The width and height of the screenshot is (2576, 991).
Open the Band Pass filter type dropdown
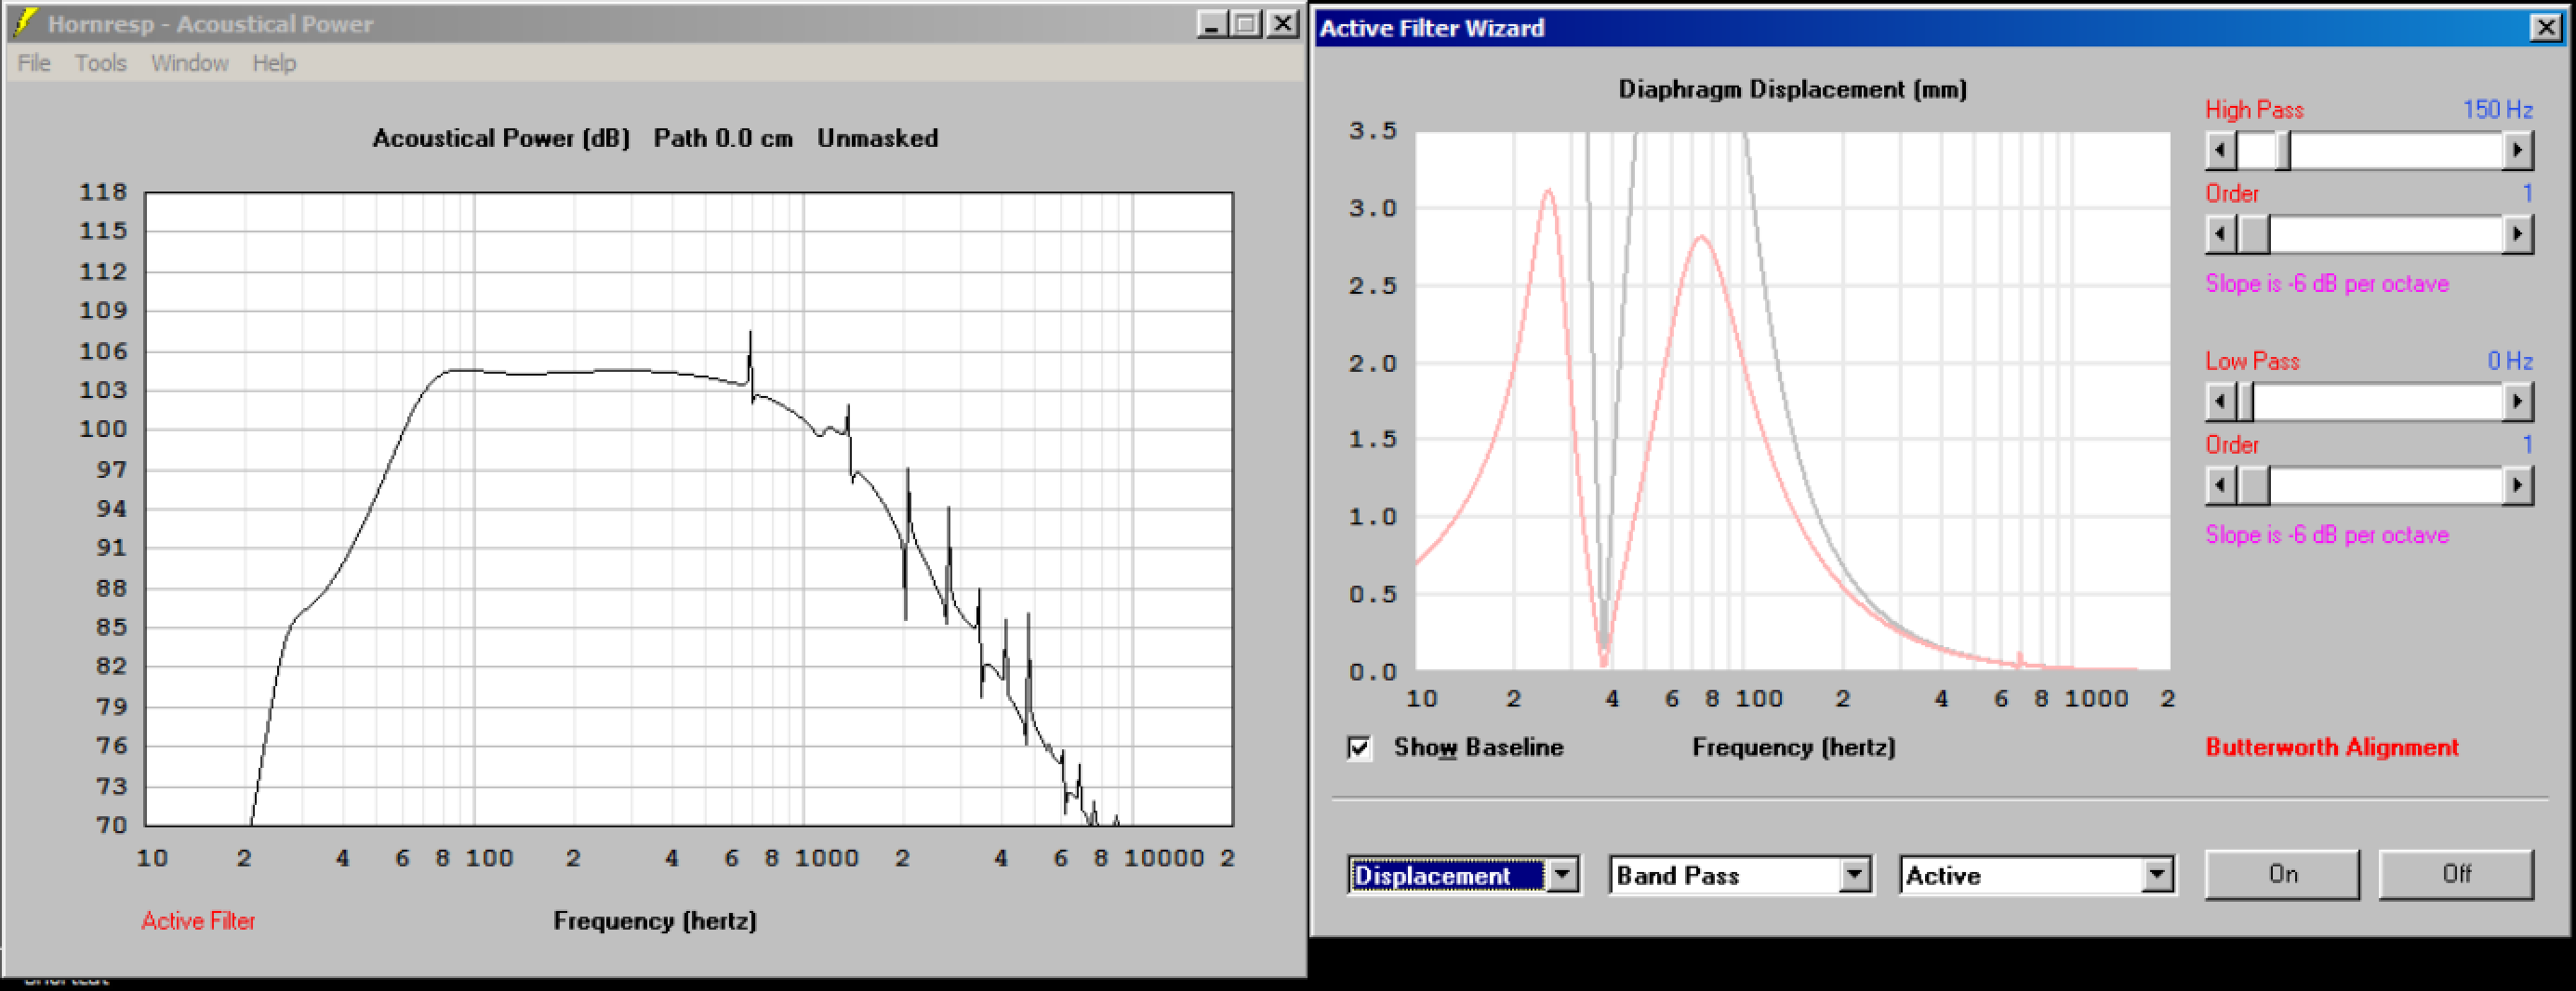(x=1854, y=875)
